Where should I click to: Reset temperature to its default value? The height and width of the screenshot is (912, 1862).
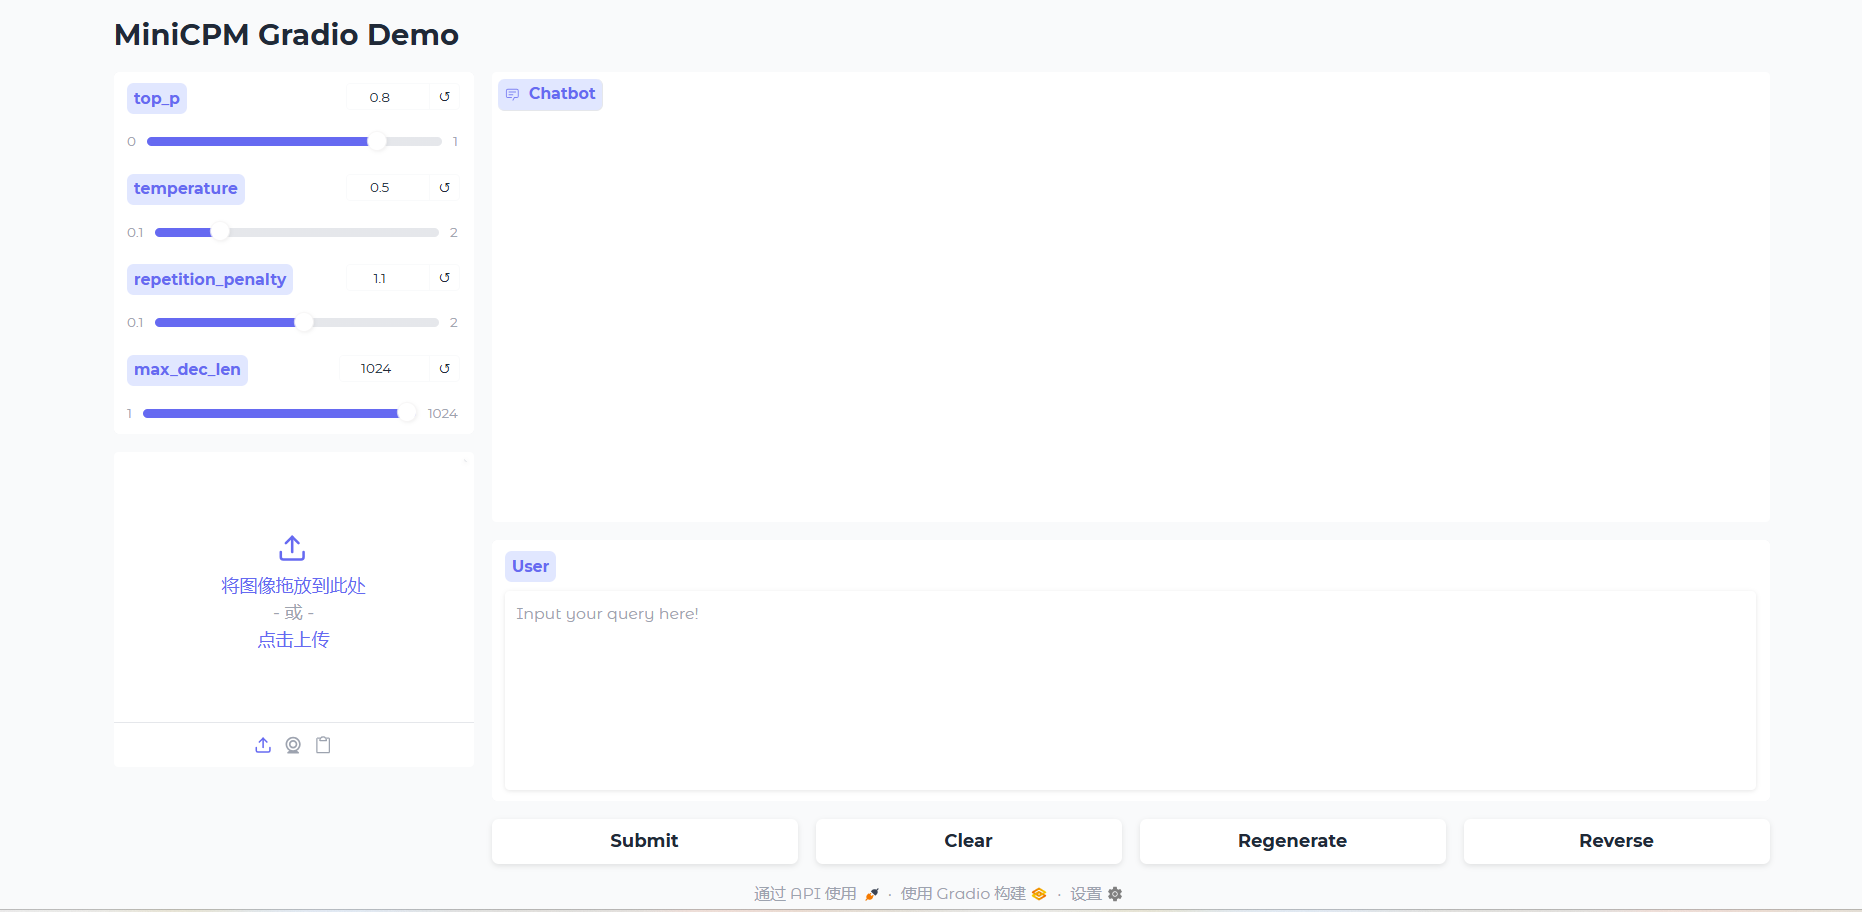[445, 188]
